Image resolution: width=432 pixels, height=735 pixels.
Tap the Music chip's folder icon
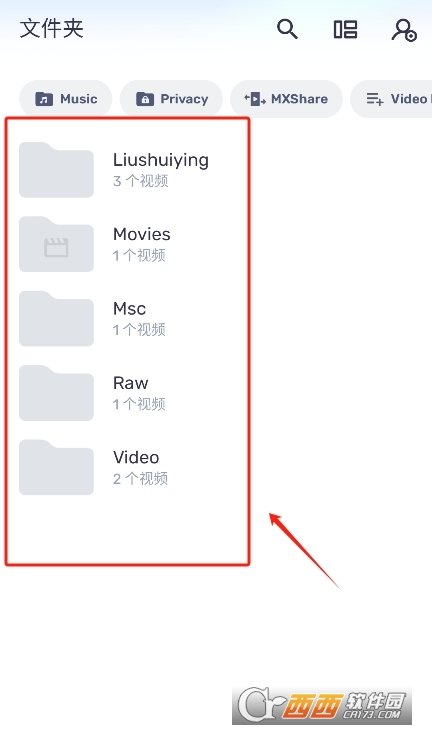(x=44, y=99)
